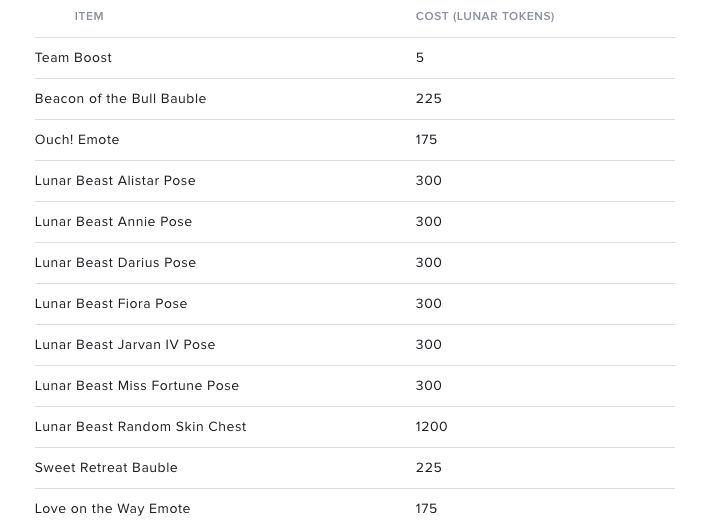The width and height of the screenshot is (726, 524).
Task: Select Lunar Beast Miss Fortune Pose
Action: (137, 386)
